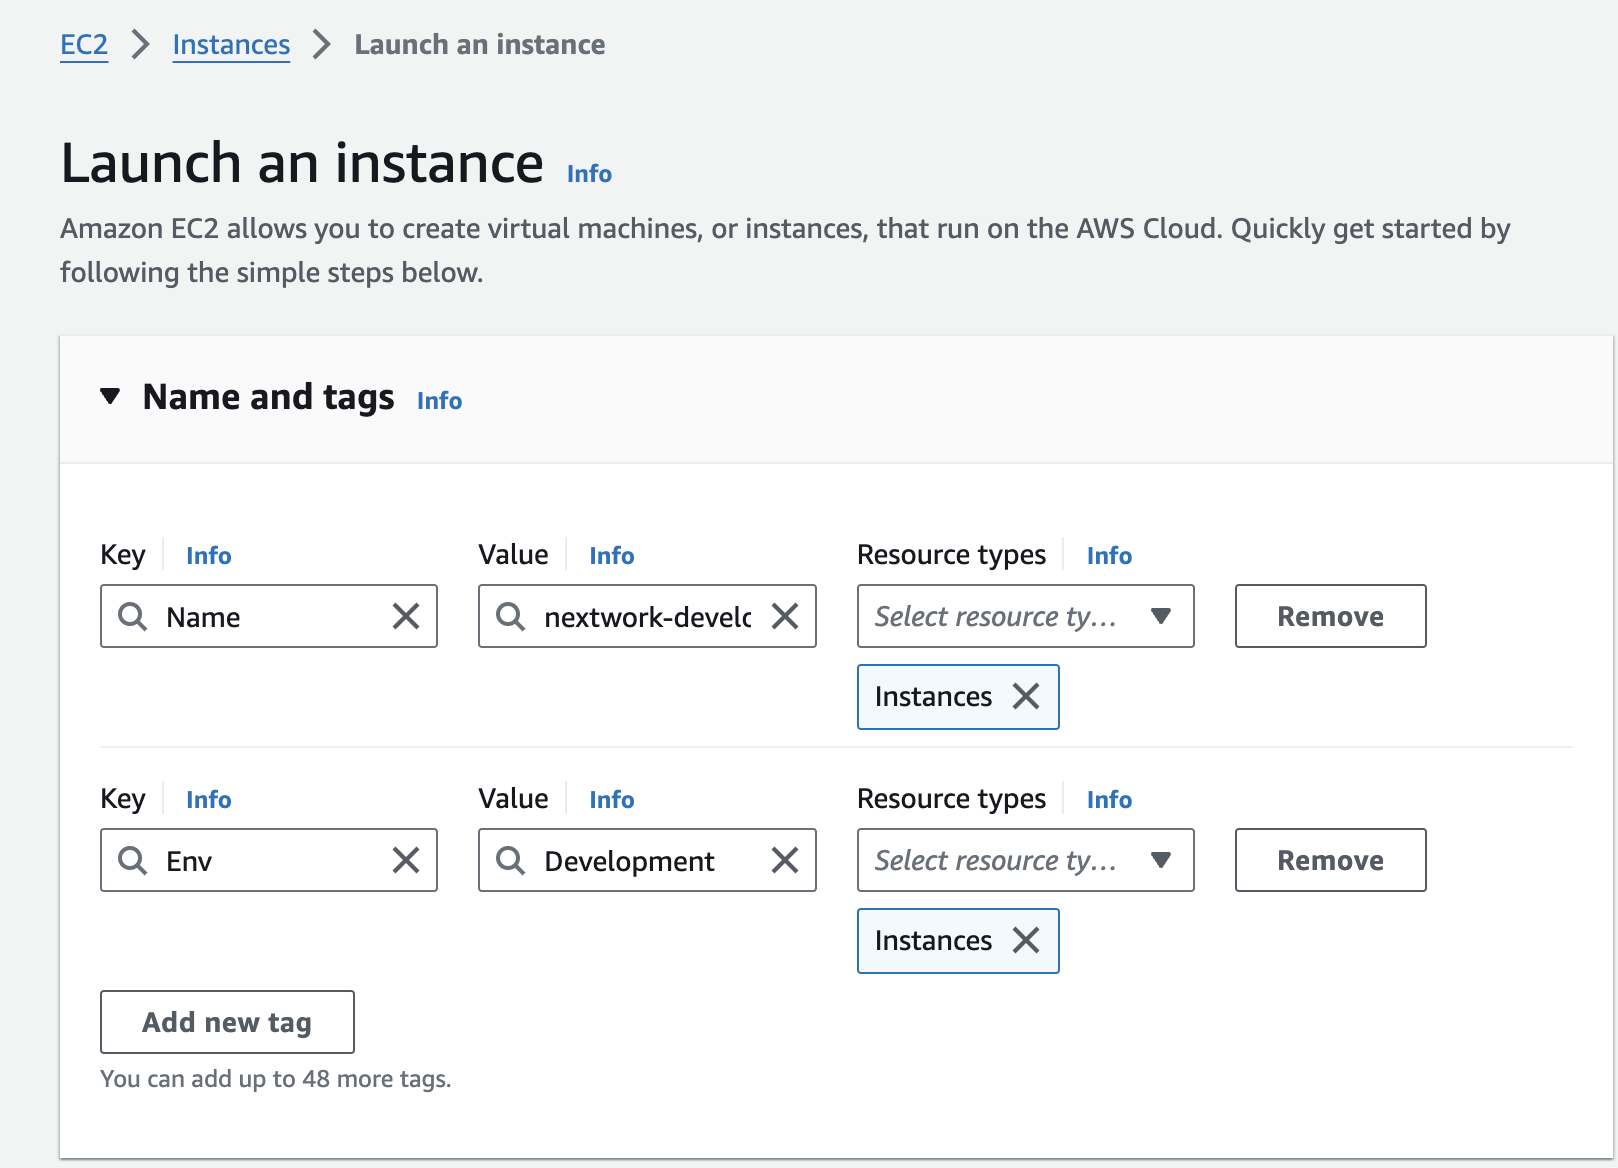Navigate to Instances breadcrumb link
The height and width of the screenshot is (1168, 1618).
(231, 45)
